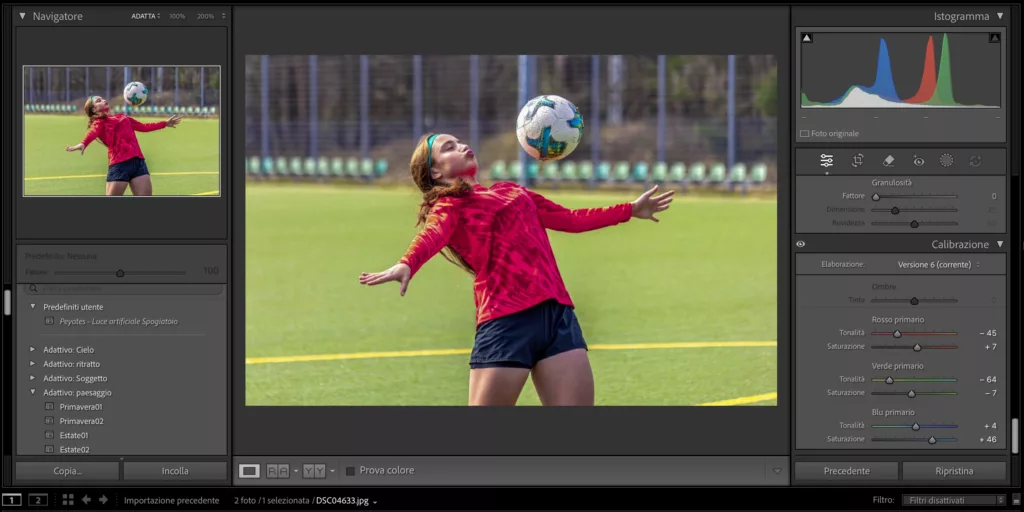Click Blu primario Saturazione slider handle
The image size is (1024, 512).
coord(932,440)
